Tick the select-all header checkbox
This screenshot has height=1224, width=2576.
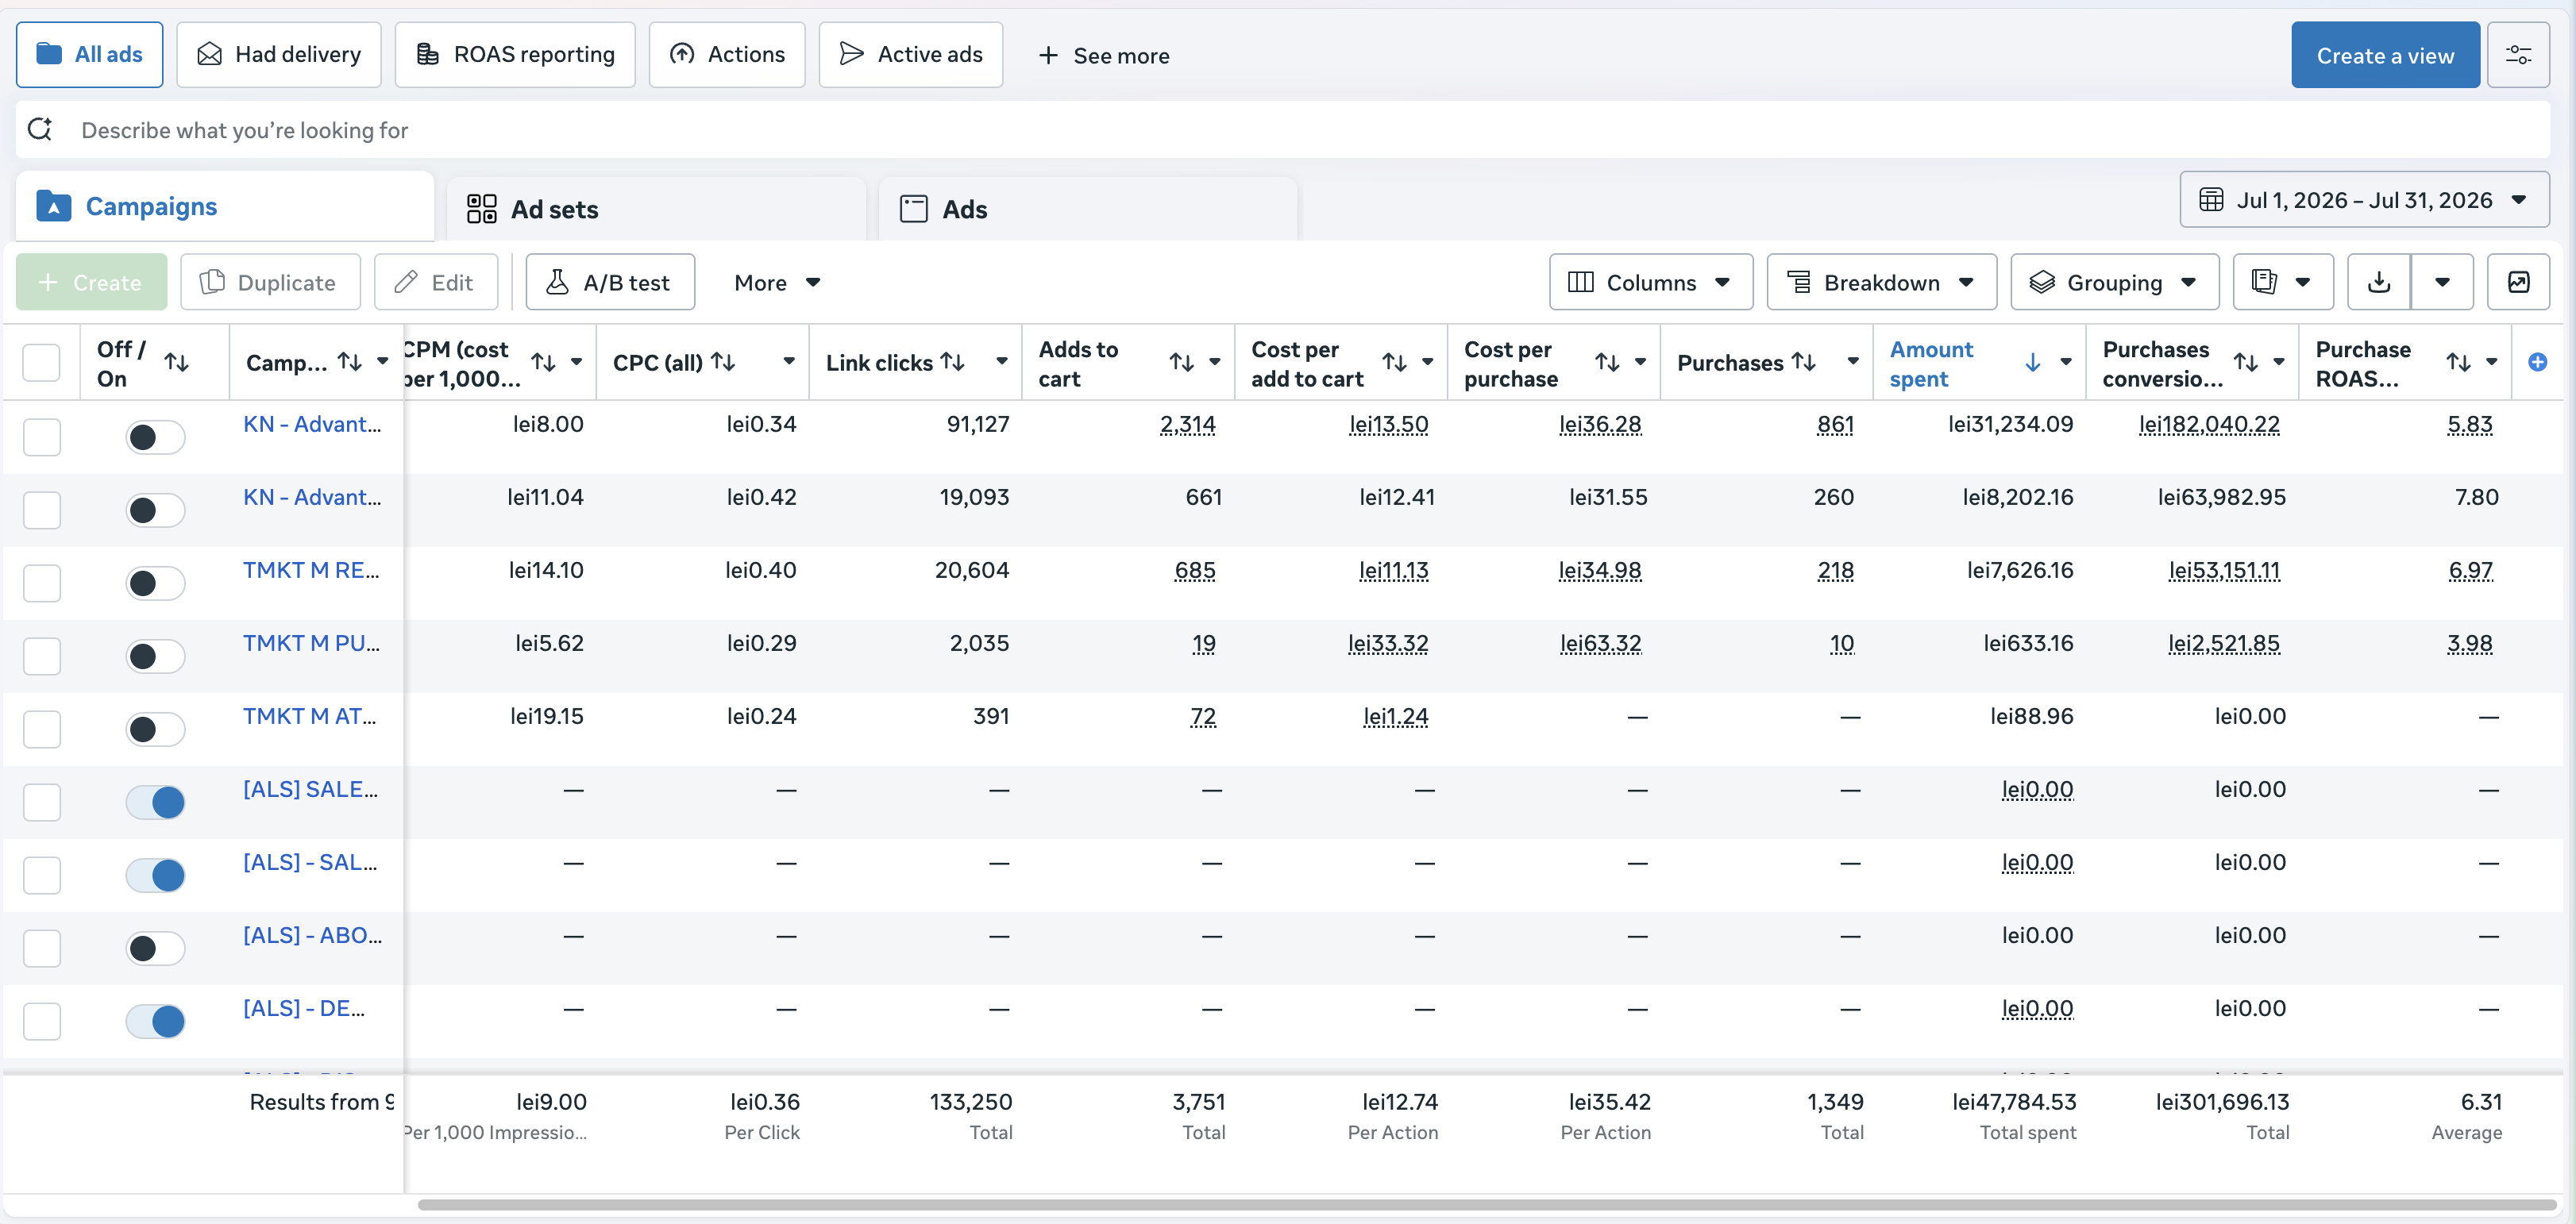41,362
